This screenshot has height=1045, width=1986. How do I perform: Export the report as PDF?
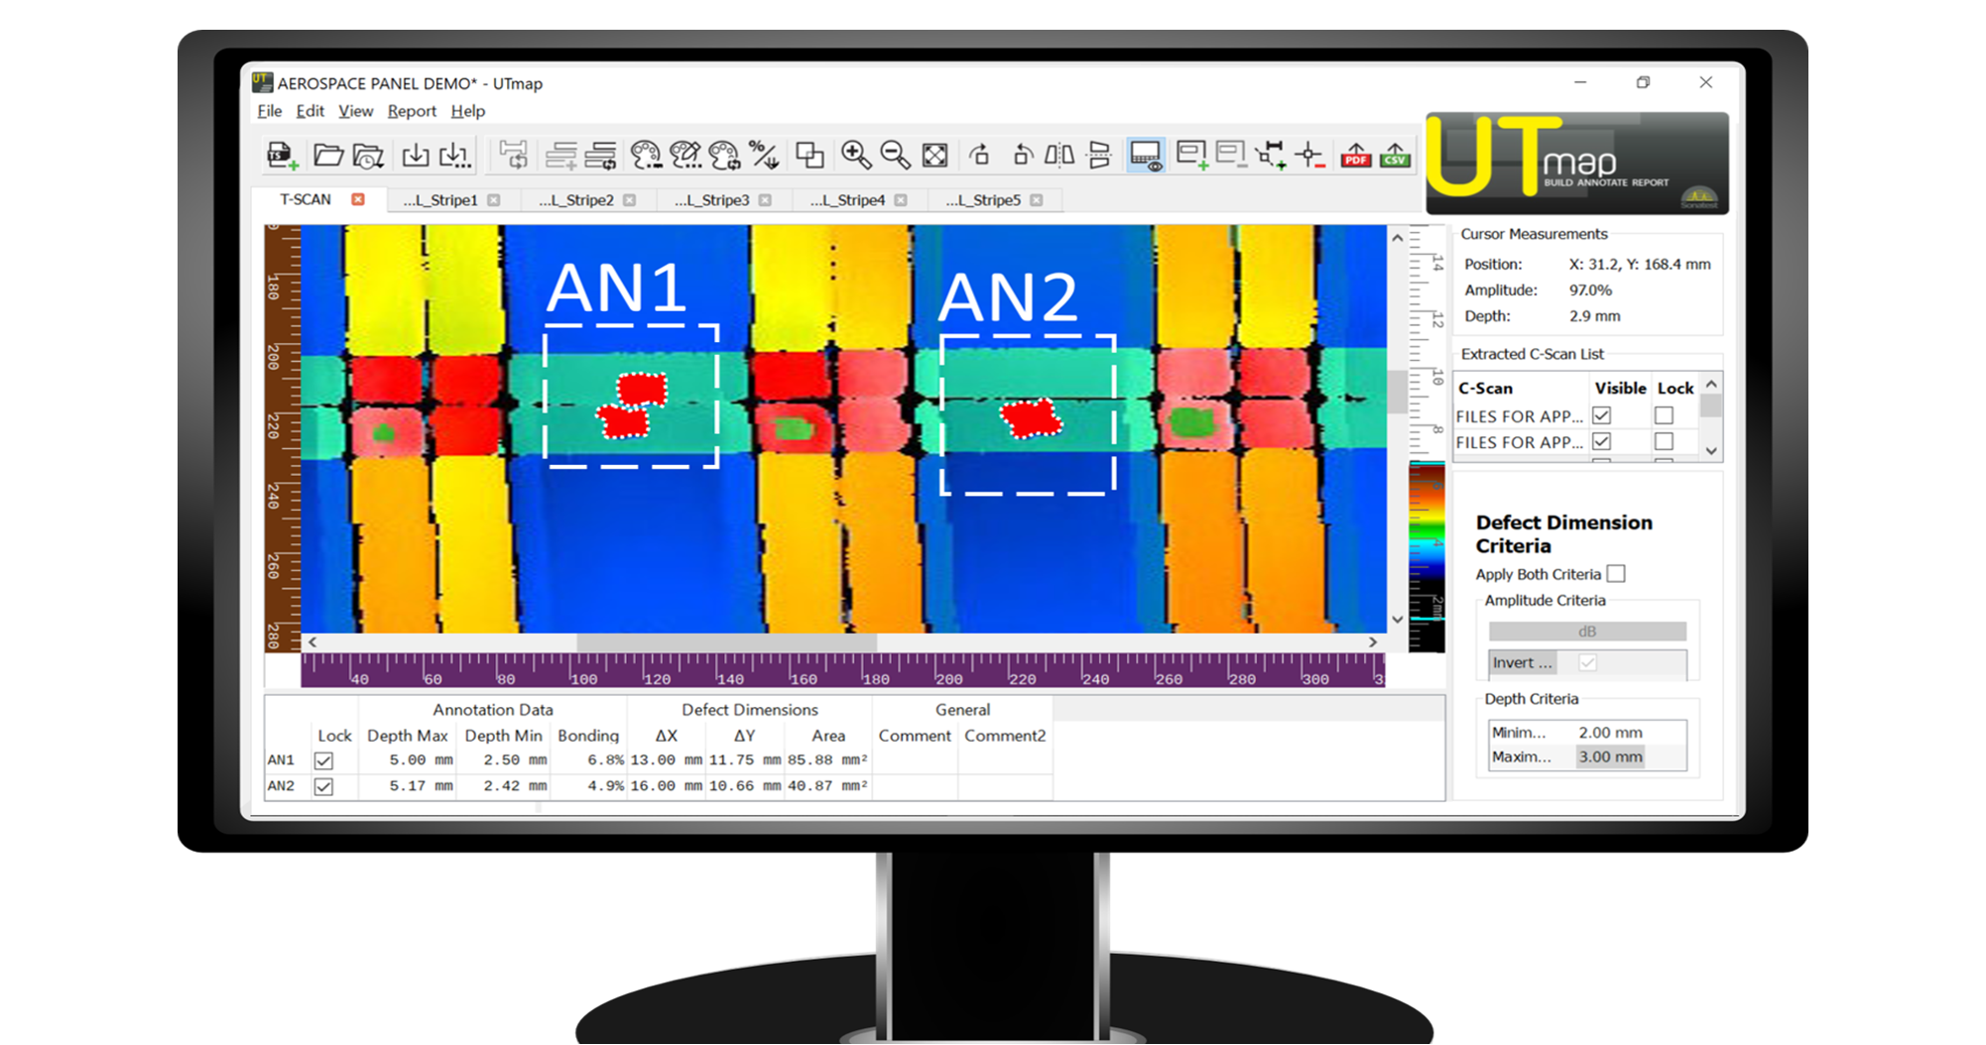click(x=1356, y=156)
